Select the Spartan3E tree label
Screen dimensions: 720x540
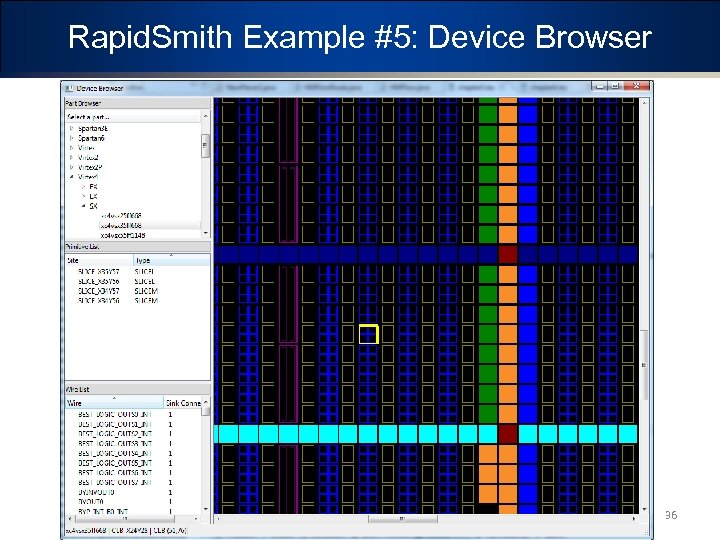93,128
